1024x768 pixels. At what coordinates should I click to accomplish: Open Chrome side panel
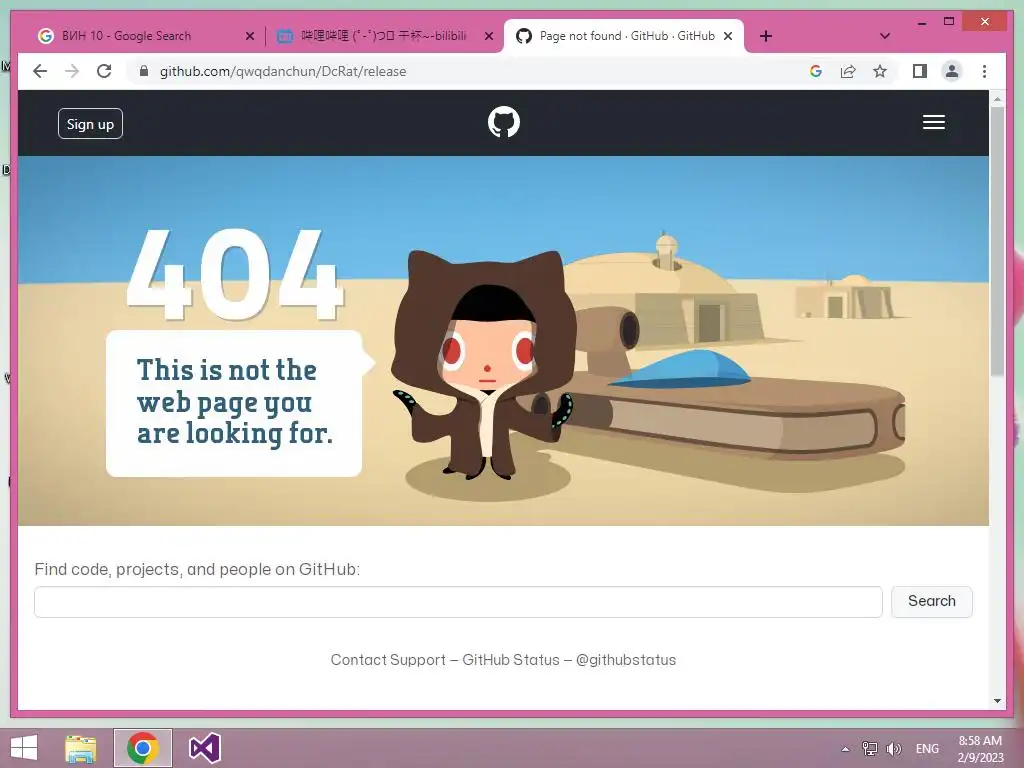point(920,71)
